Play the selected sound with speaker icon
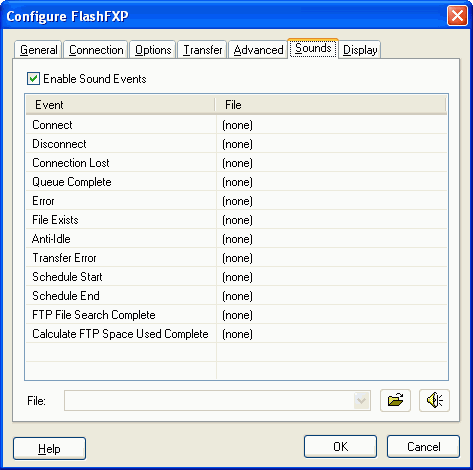 click(434, 400)
